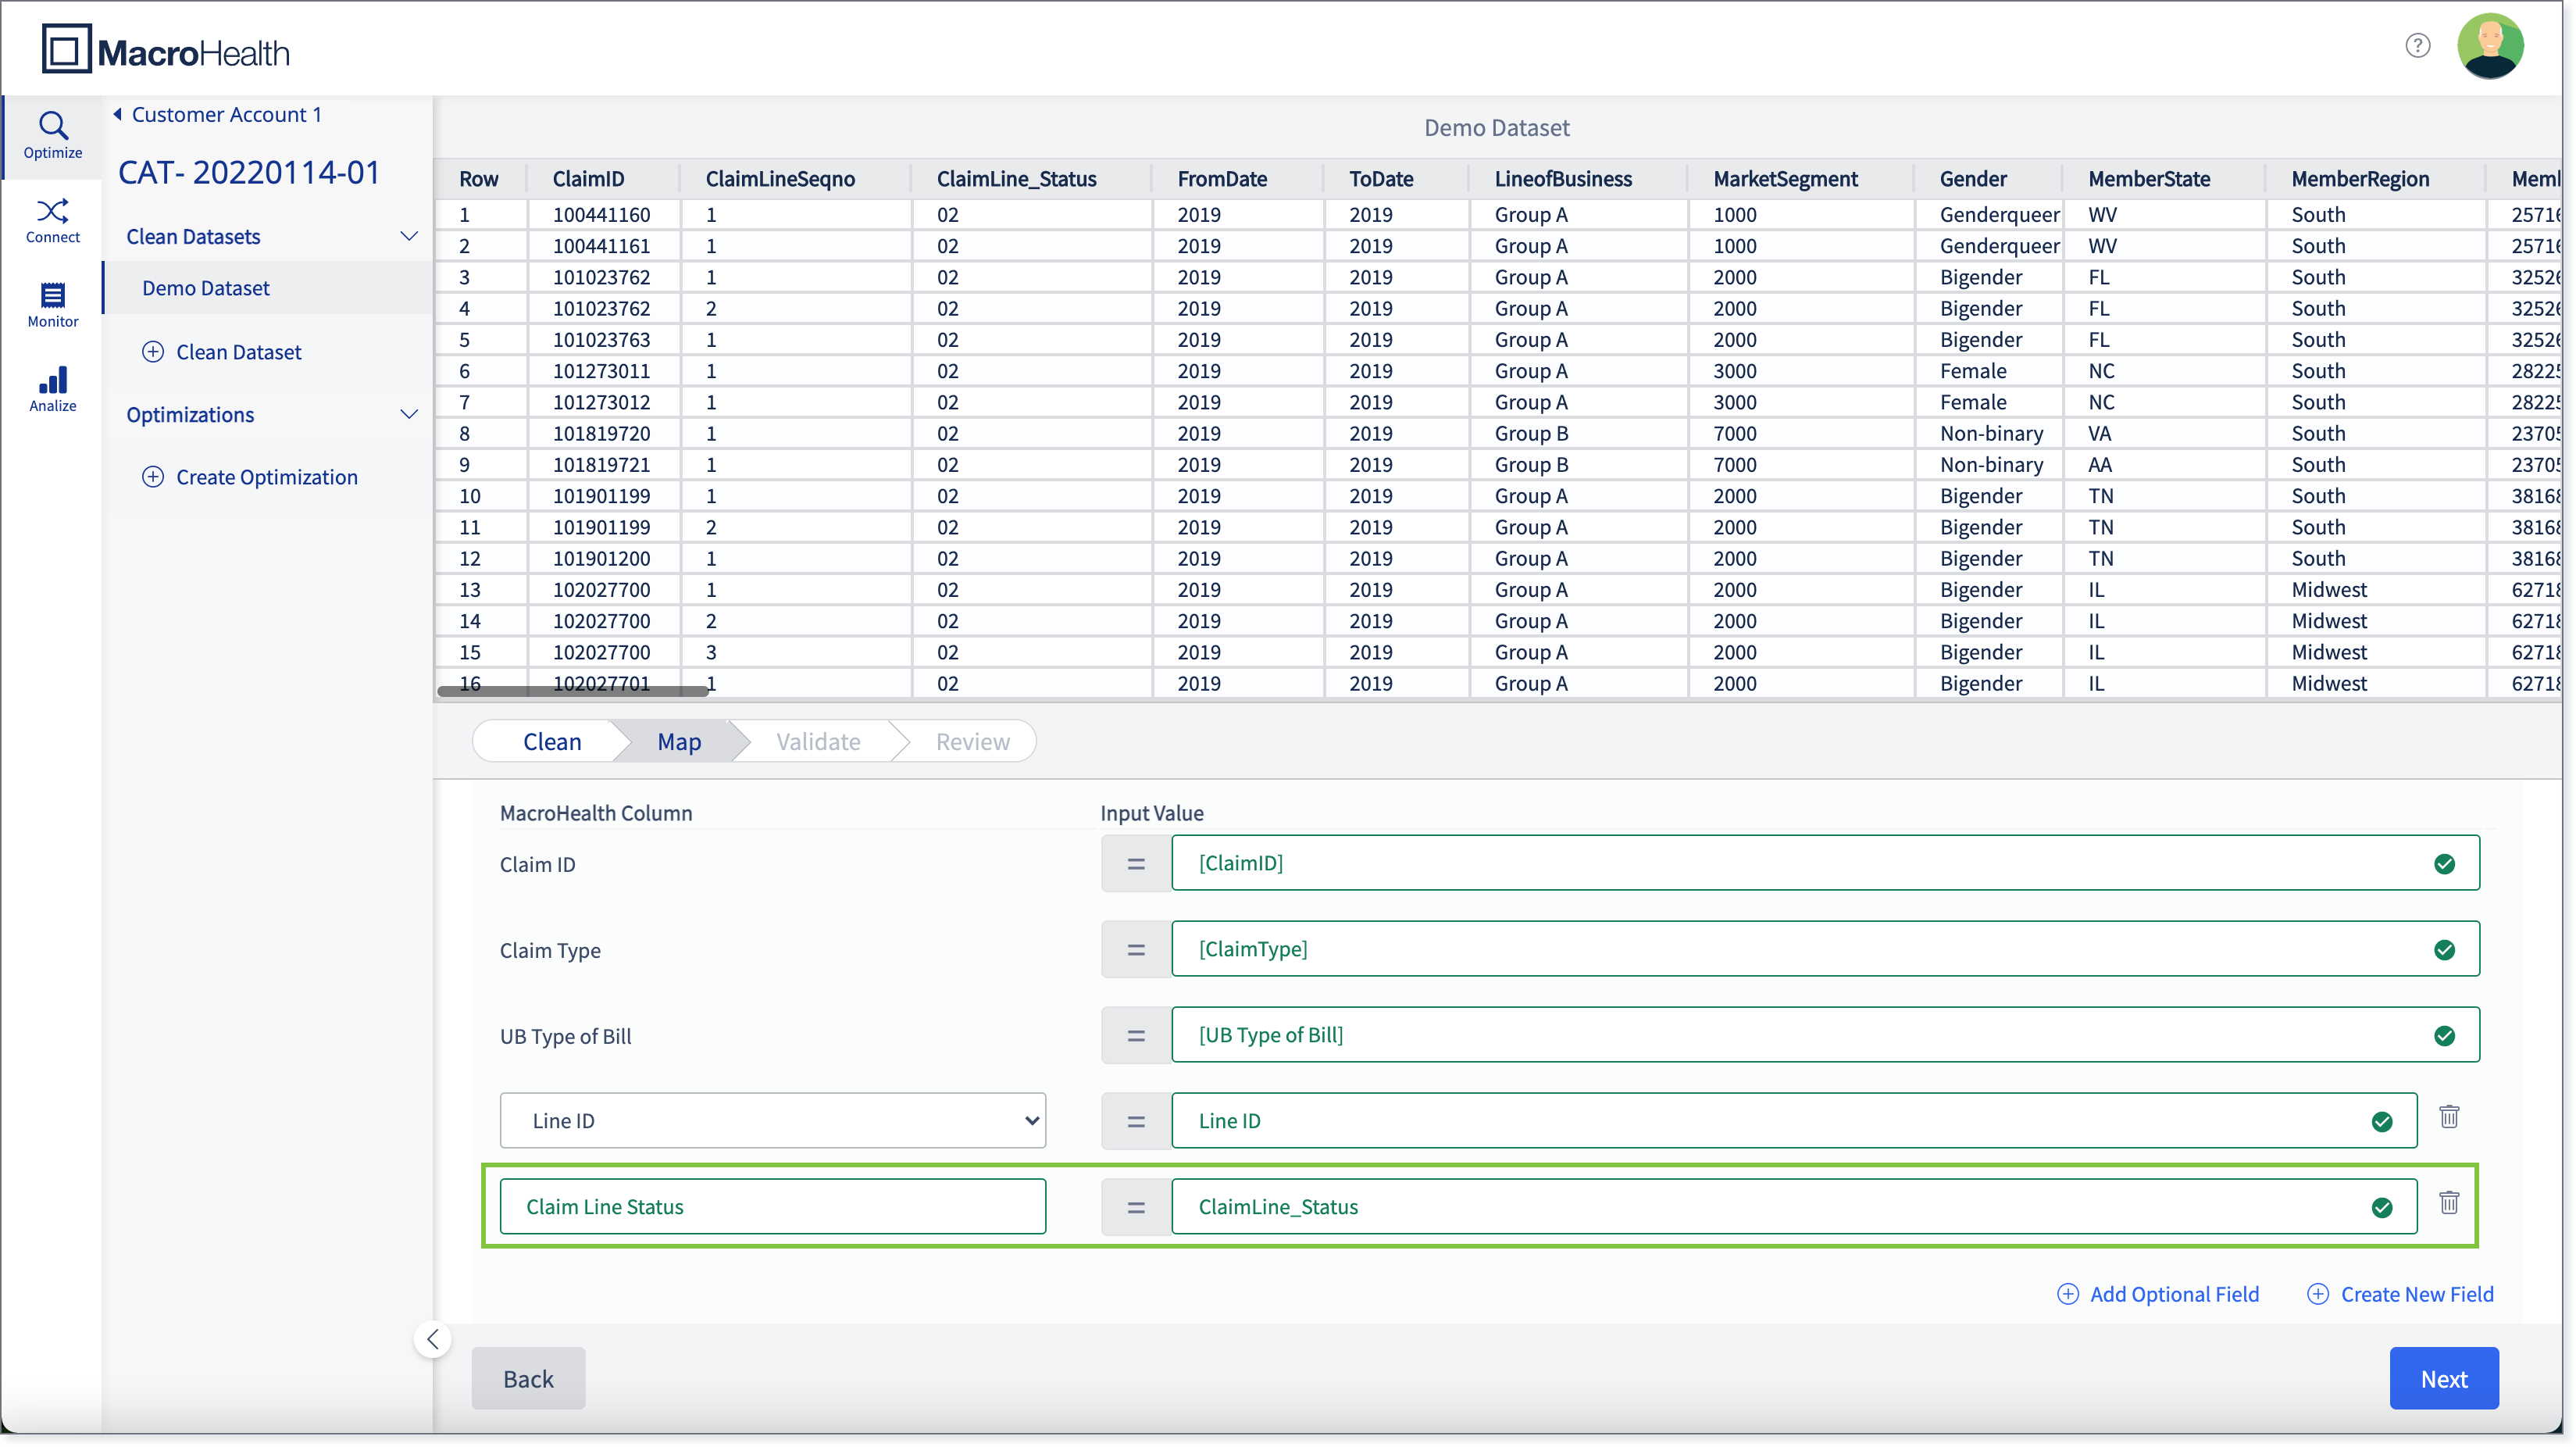
Task: Click the Claim Line Status column name field
Action: click(x=773, y=1207)
